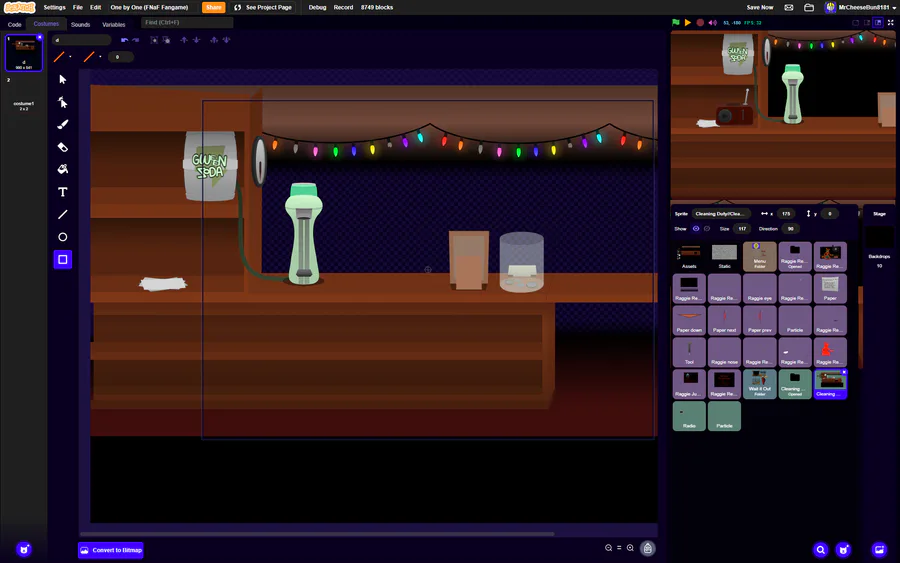Click the Find (Ctrl+F) search box

pos(187,22)
